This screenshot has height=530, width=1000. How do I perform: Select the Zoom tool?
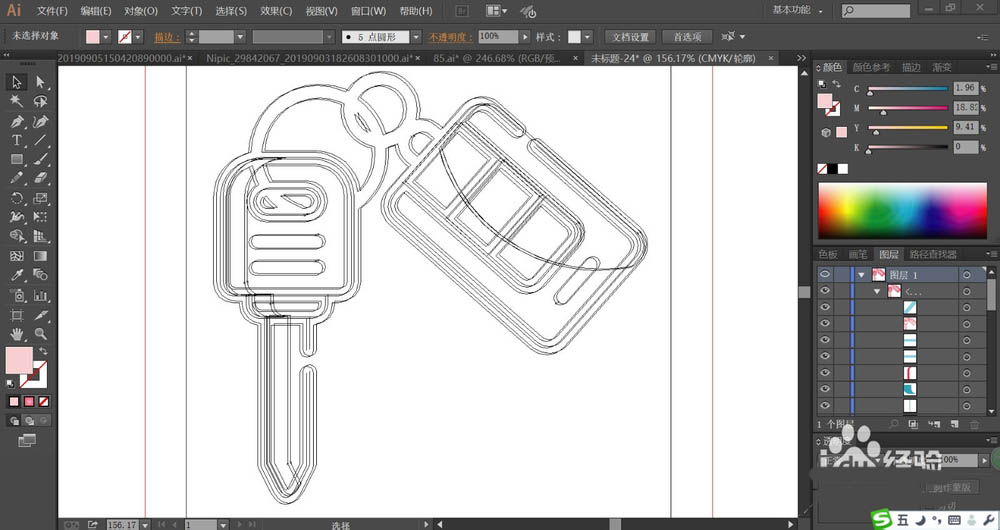tap(40, 334)
